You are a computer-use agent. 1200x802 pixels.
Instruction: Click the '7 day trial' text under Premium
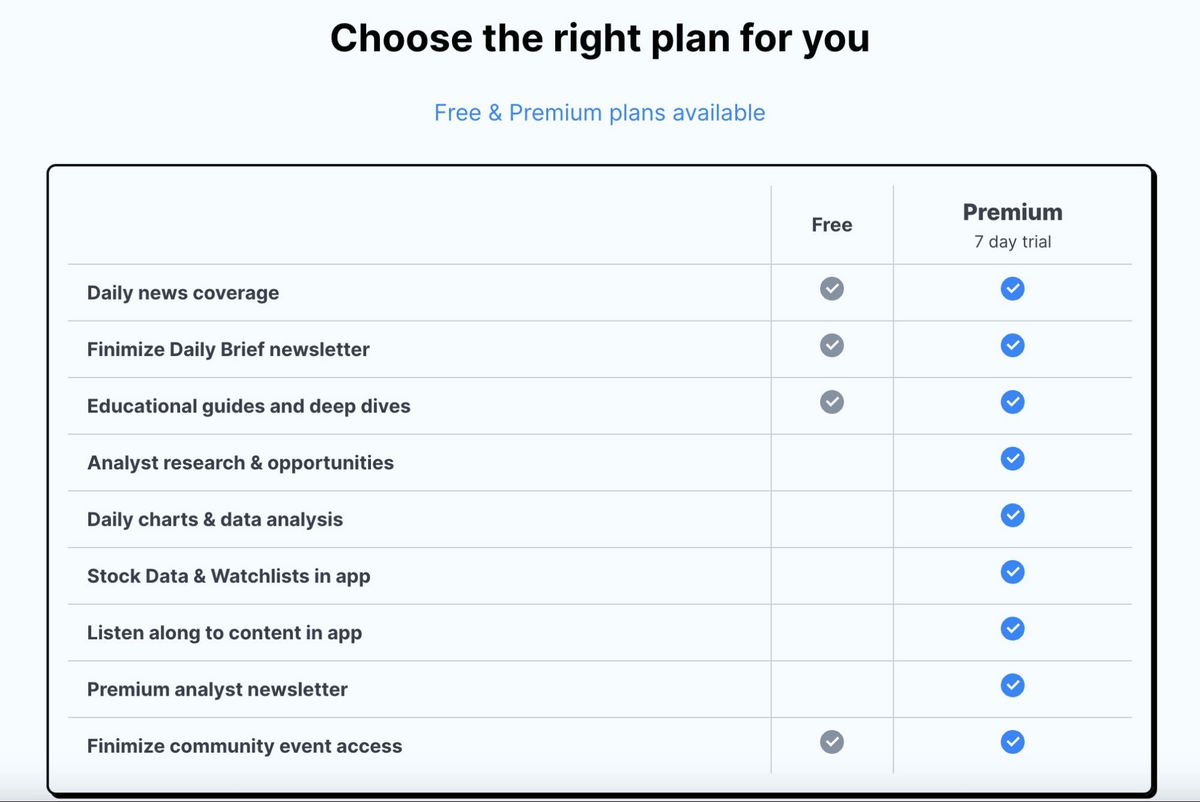tap(1013, 242)
